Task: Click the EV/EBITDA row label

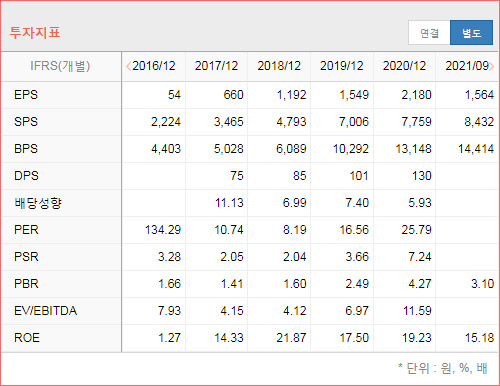Action: pos(46,311)
